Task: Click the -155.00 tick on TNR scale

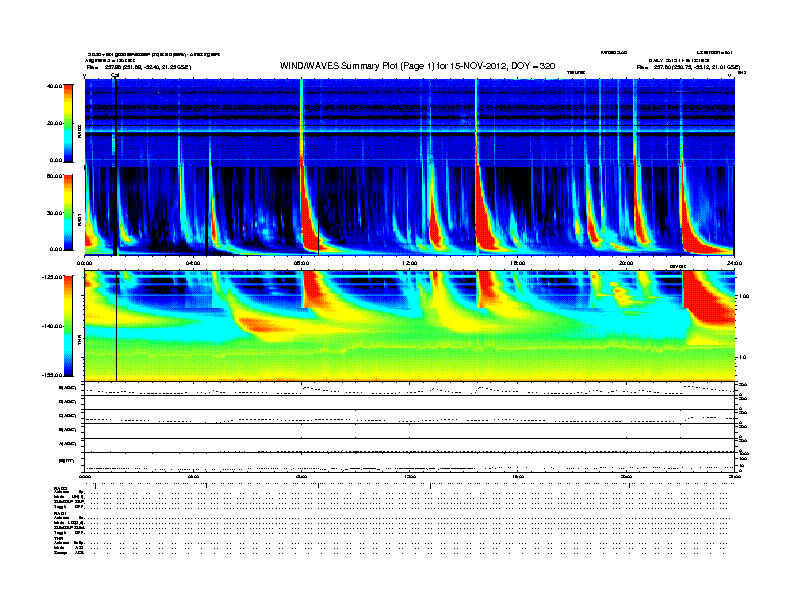Action: point(53,375)
